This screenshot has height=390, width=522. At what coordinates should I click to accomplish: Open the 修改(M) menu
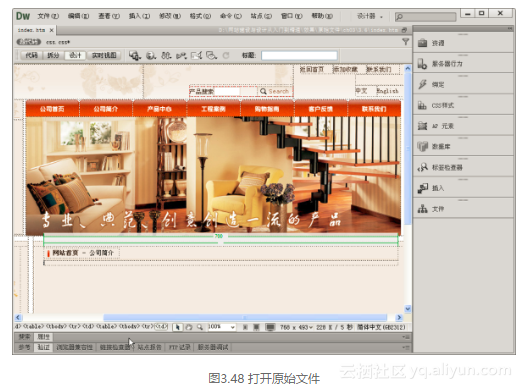pyautogui.click(x=170, y=16)
